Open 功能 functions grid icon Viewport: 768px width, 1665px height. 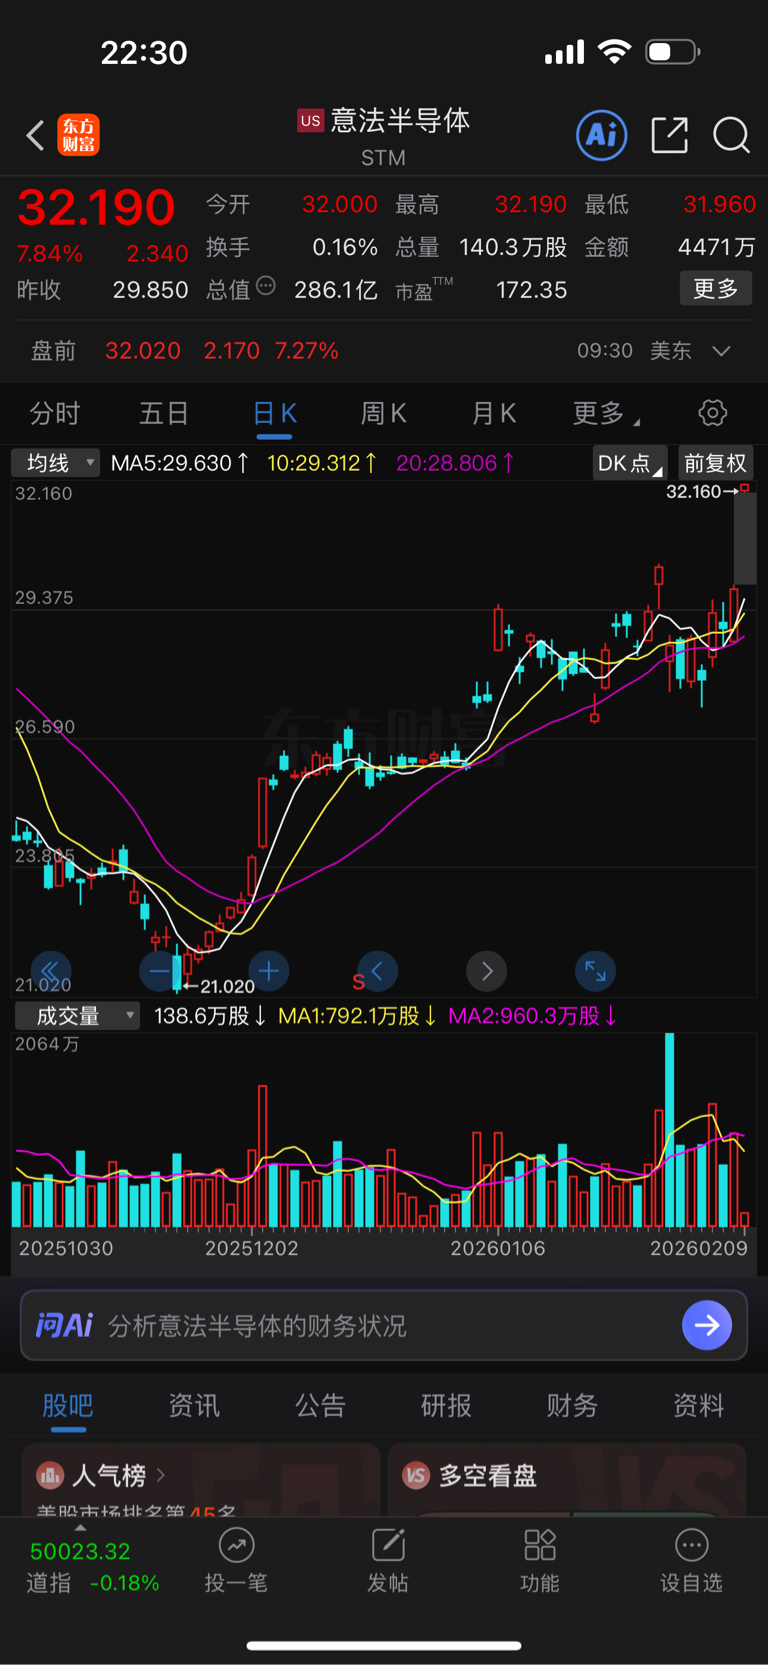(x=540, y=1545)
